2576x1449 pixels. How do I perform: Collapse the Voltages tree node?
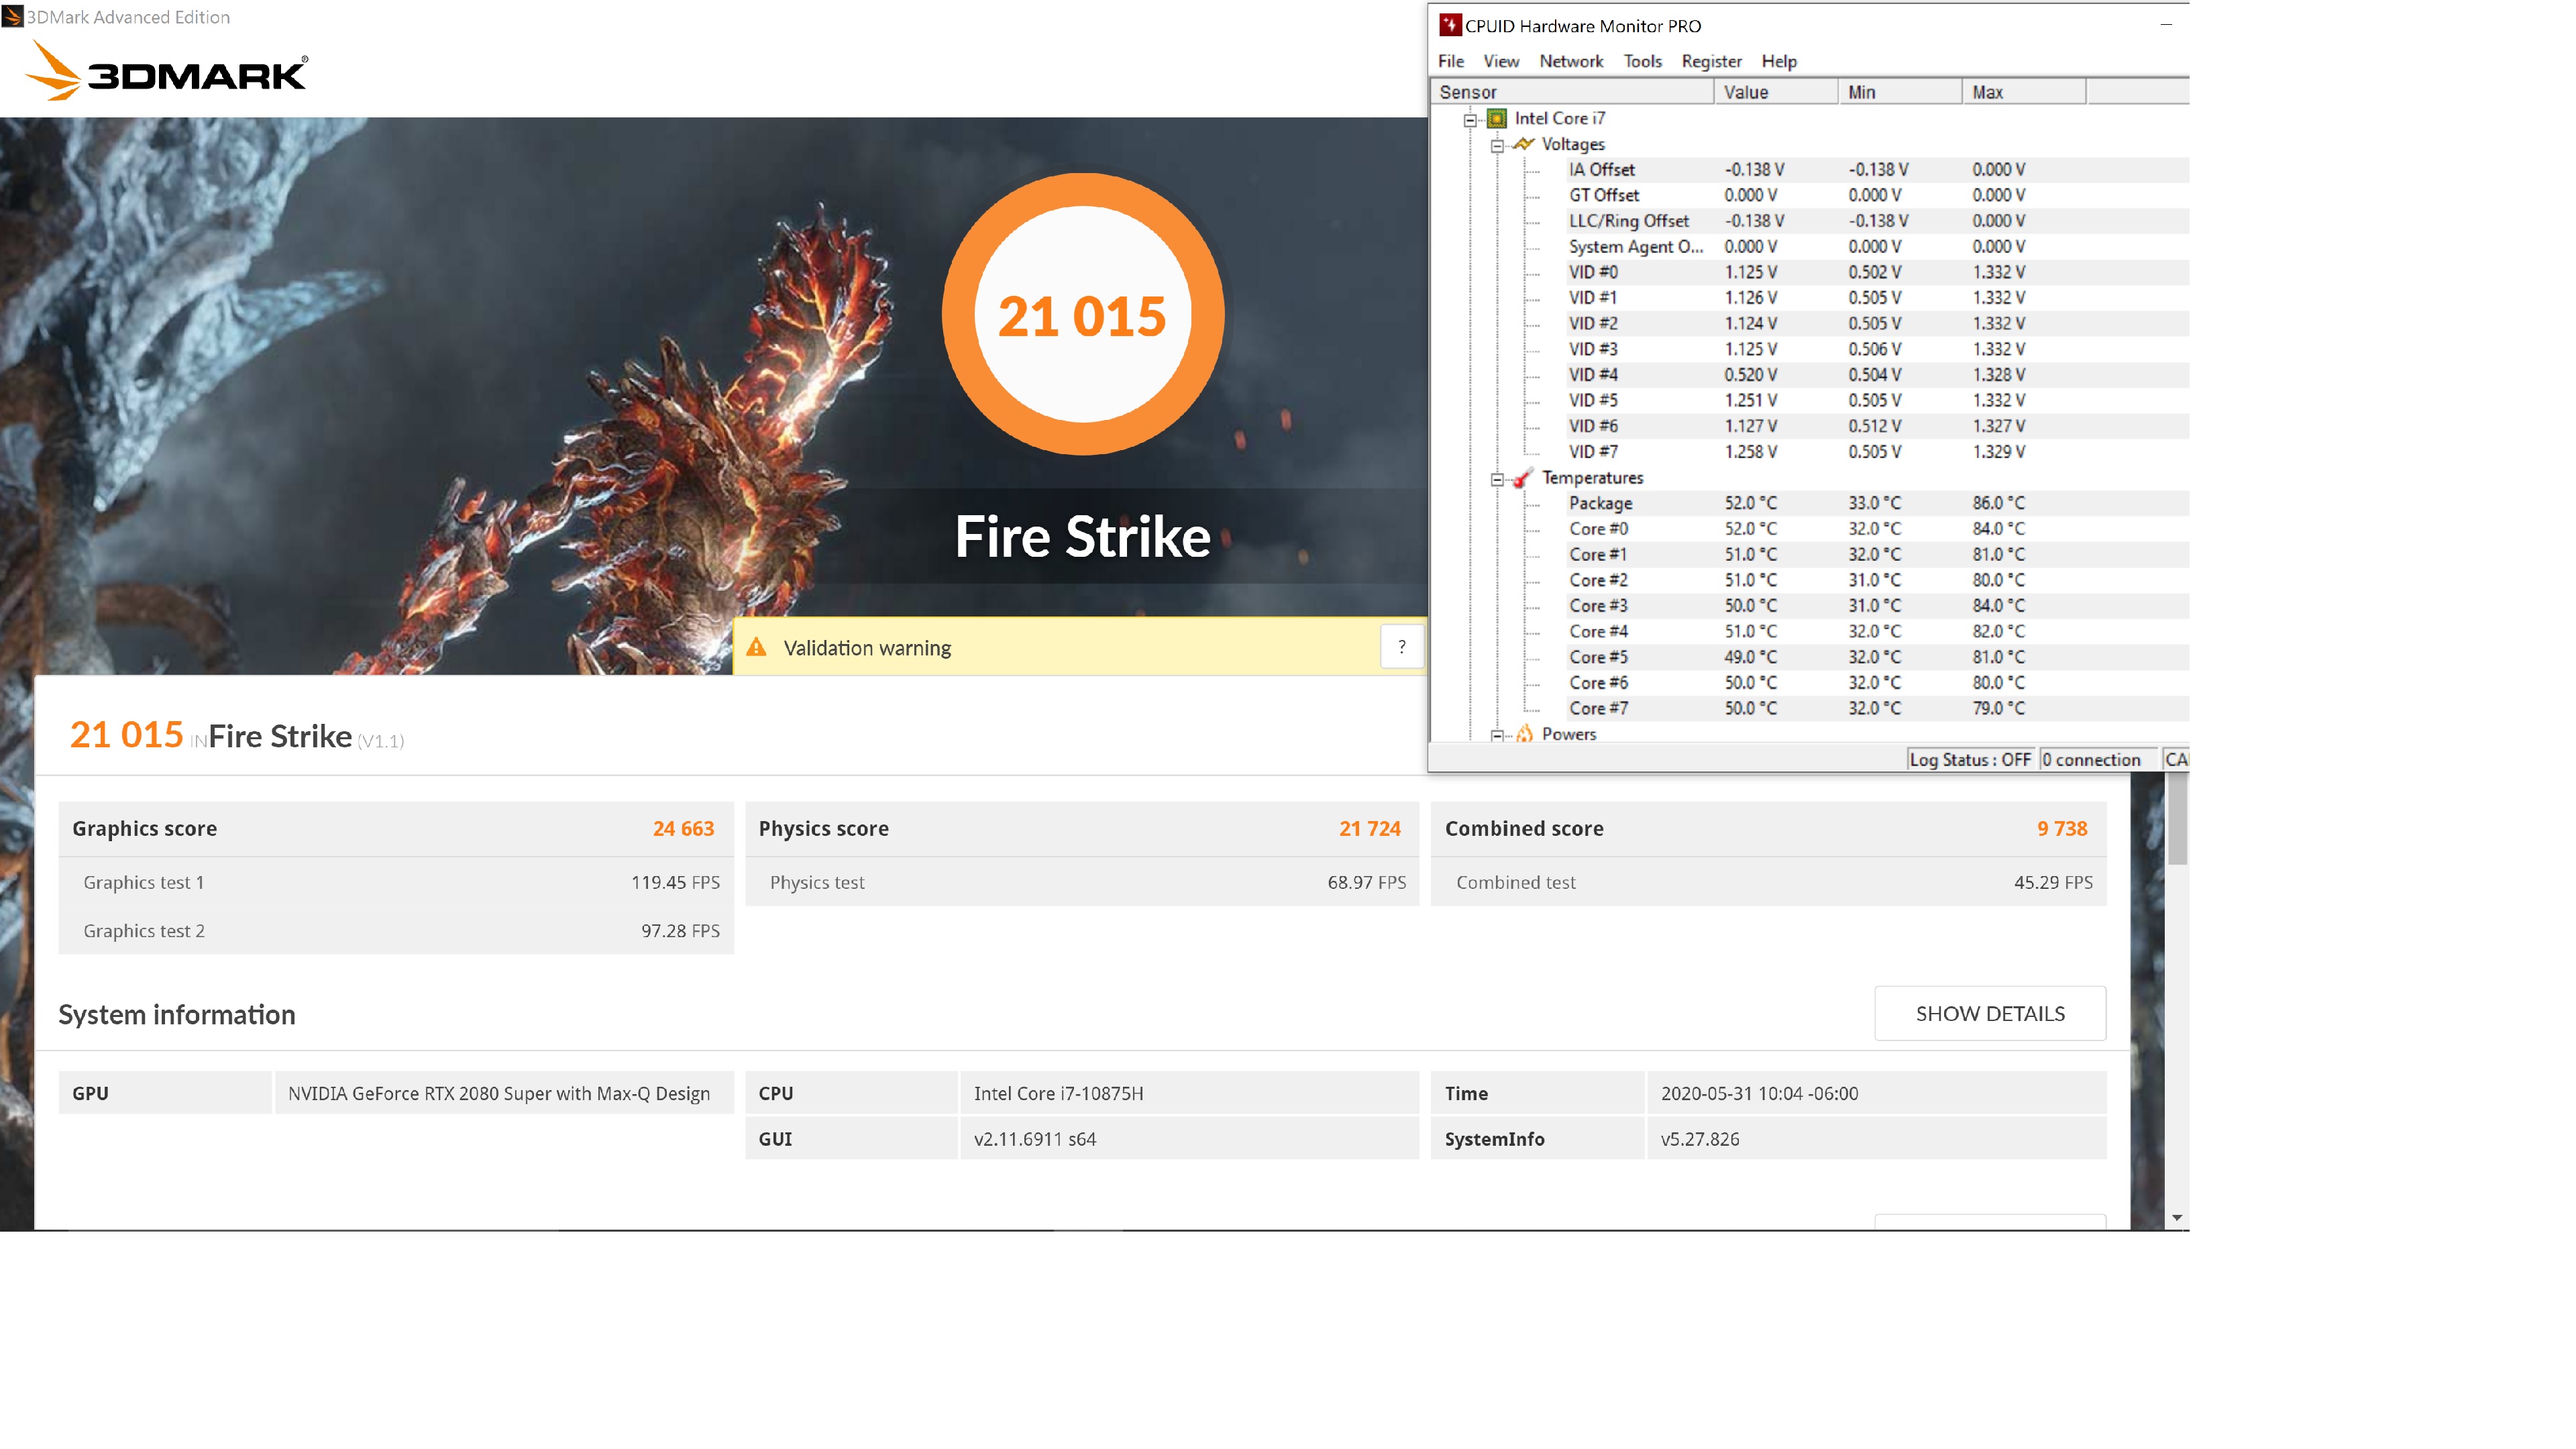(x=1497, y=146)
